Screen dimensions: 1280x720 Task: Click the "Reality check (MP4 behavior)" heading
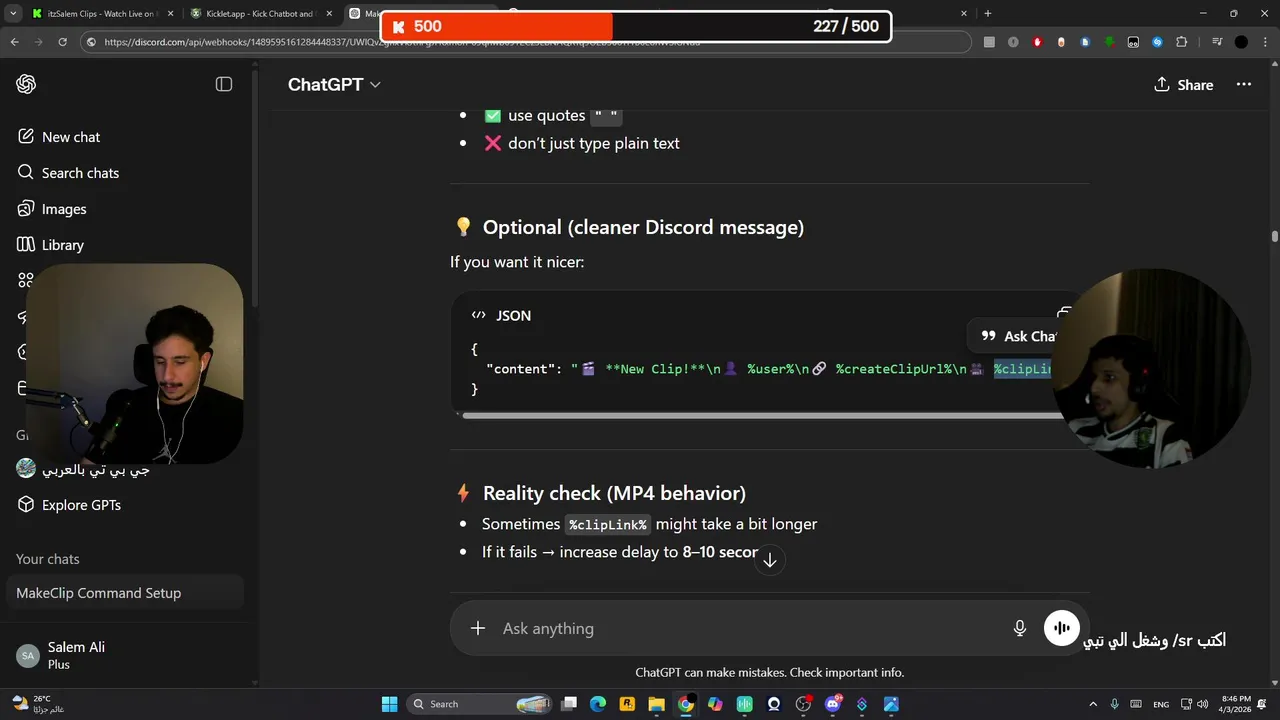(614, 493)
